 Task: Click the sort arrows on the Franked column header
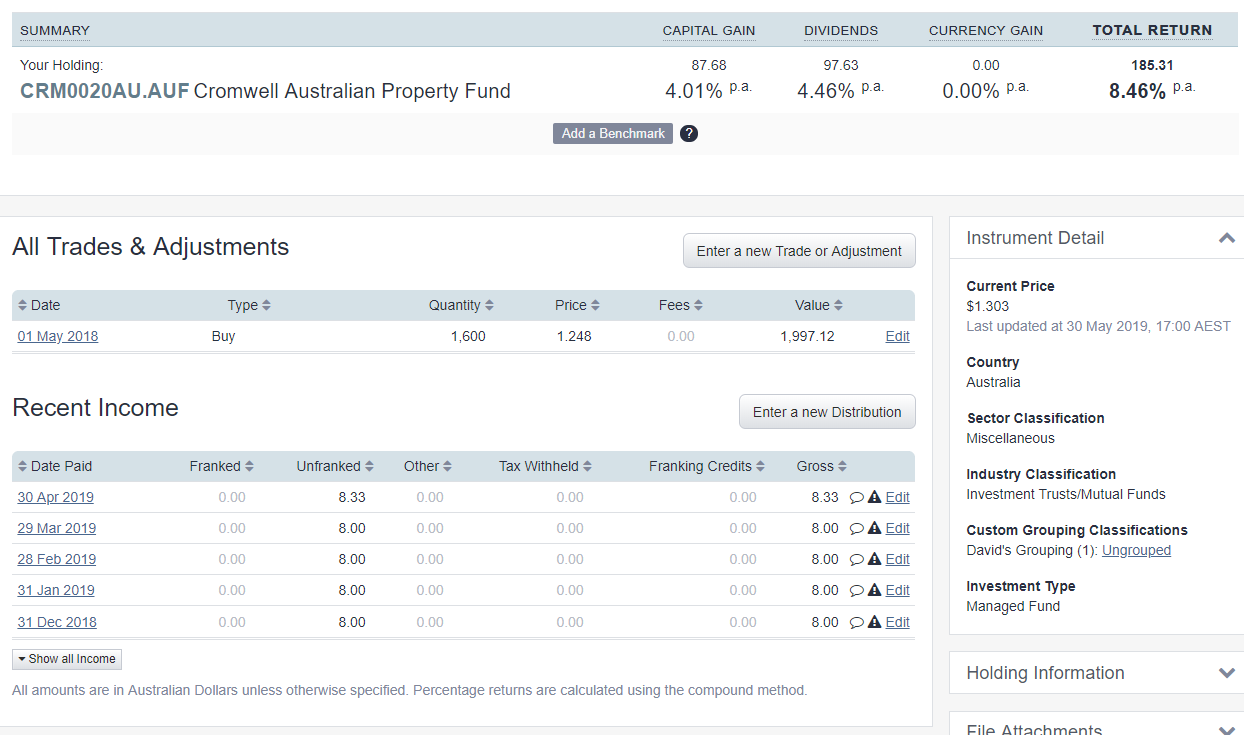click(249, 466)
